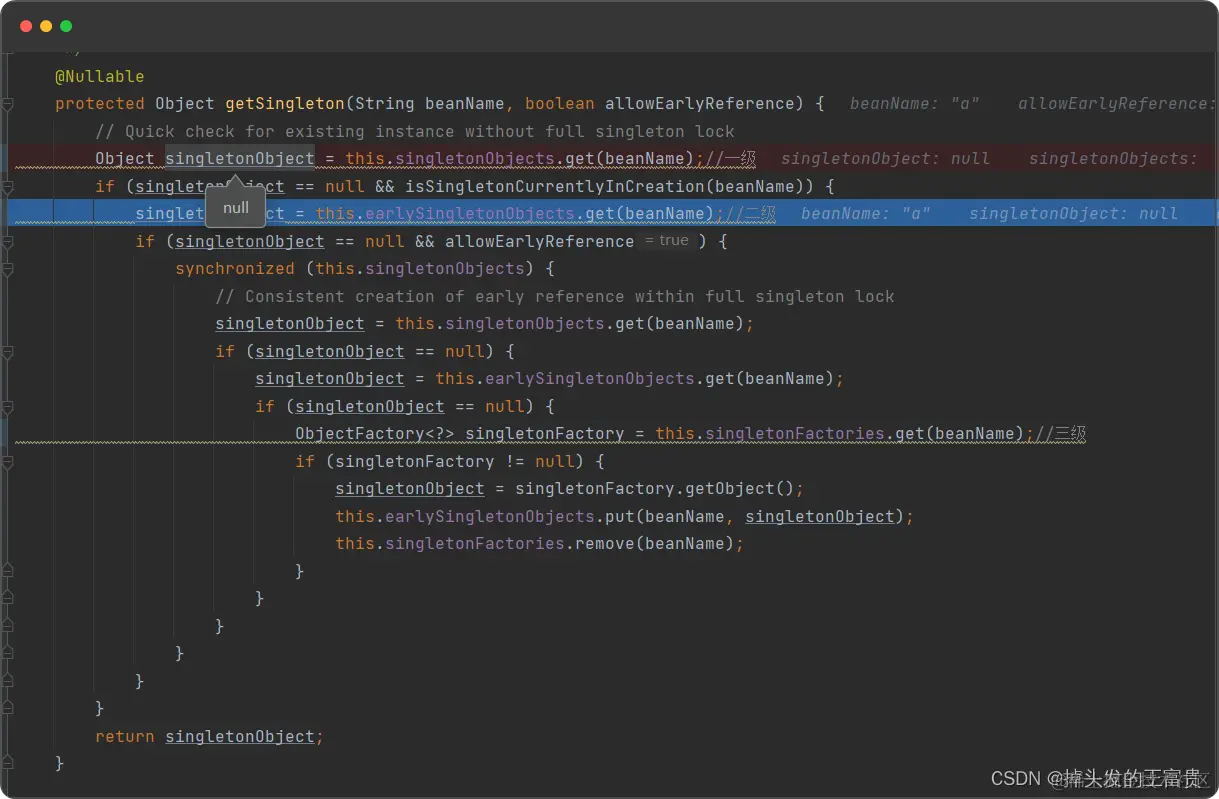
Task: Fold the isSingletonCurrentlyInCreation if block in gutter
Action: point(8,186)
